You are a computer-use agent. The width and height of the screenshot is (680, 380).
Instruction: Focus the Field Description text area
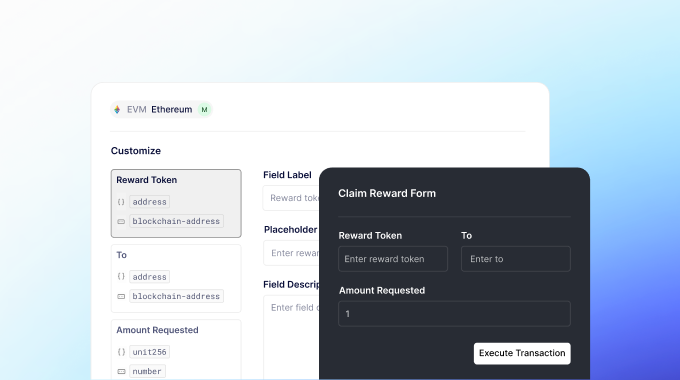point(291,337)
